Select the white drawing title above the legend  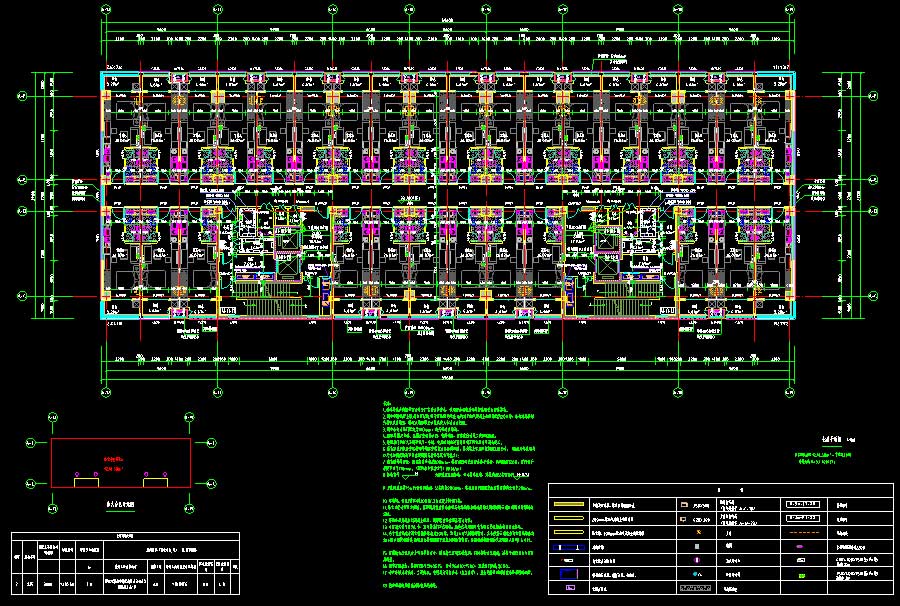pyautogui.click(x=838, y=440)
